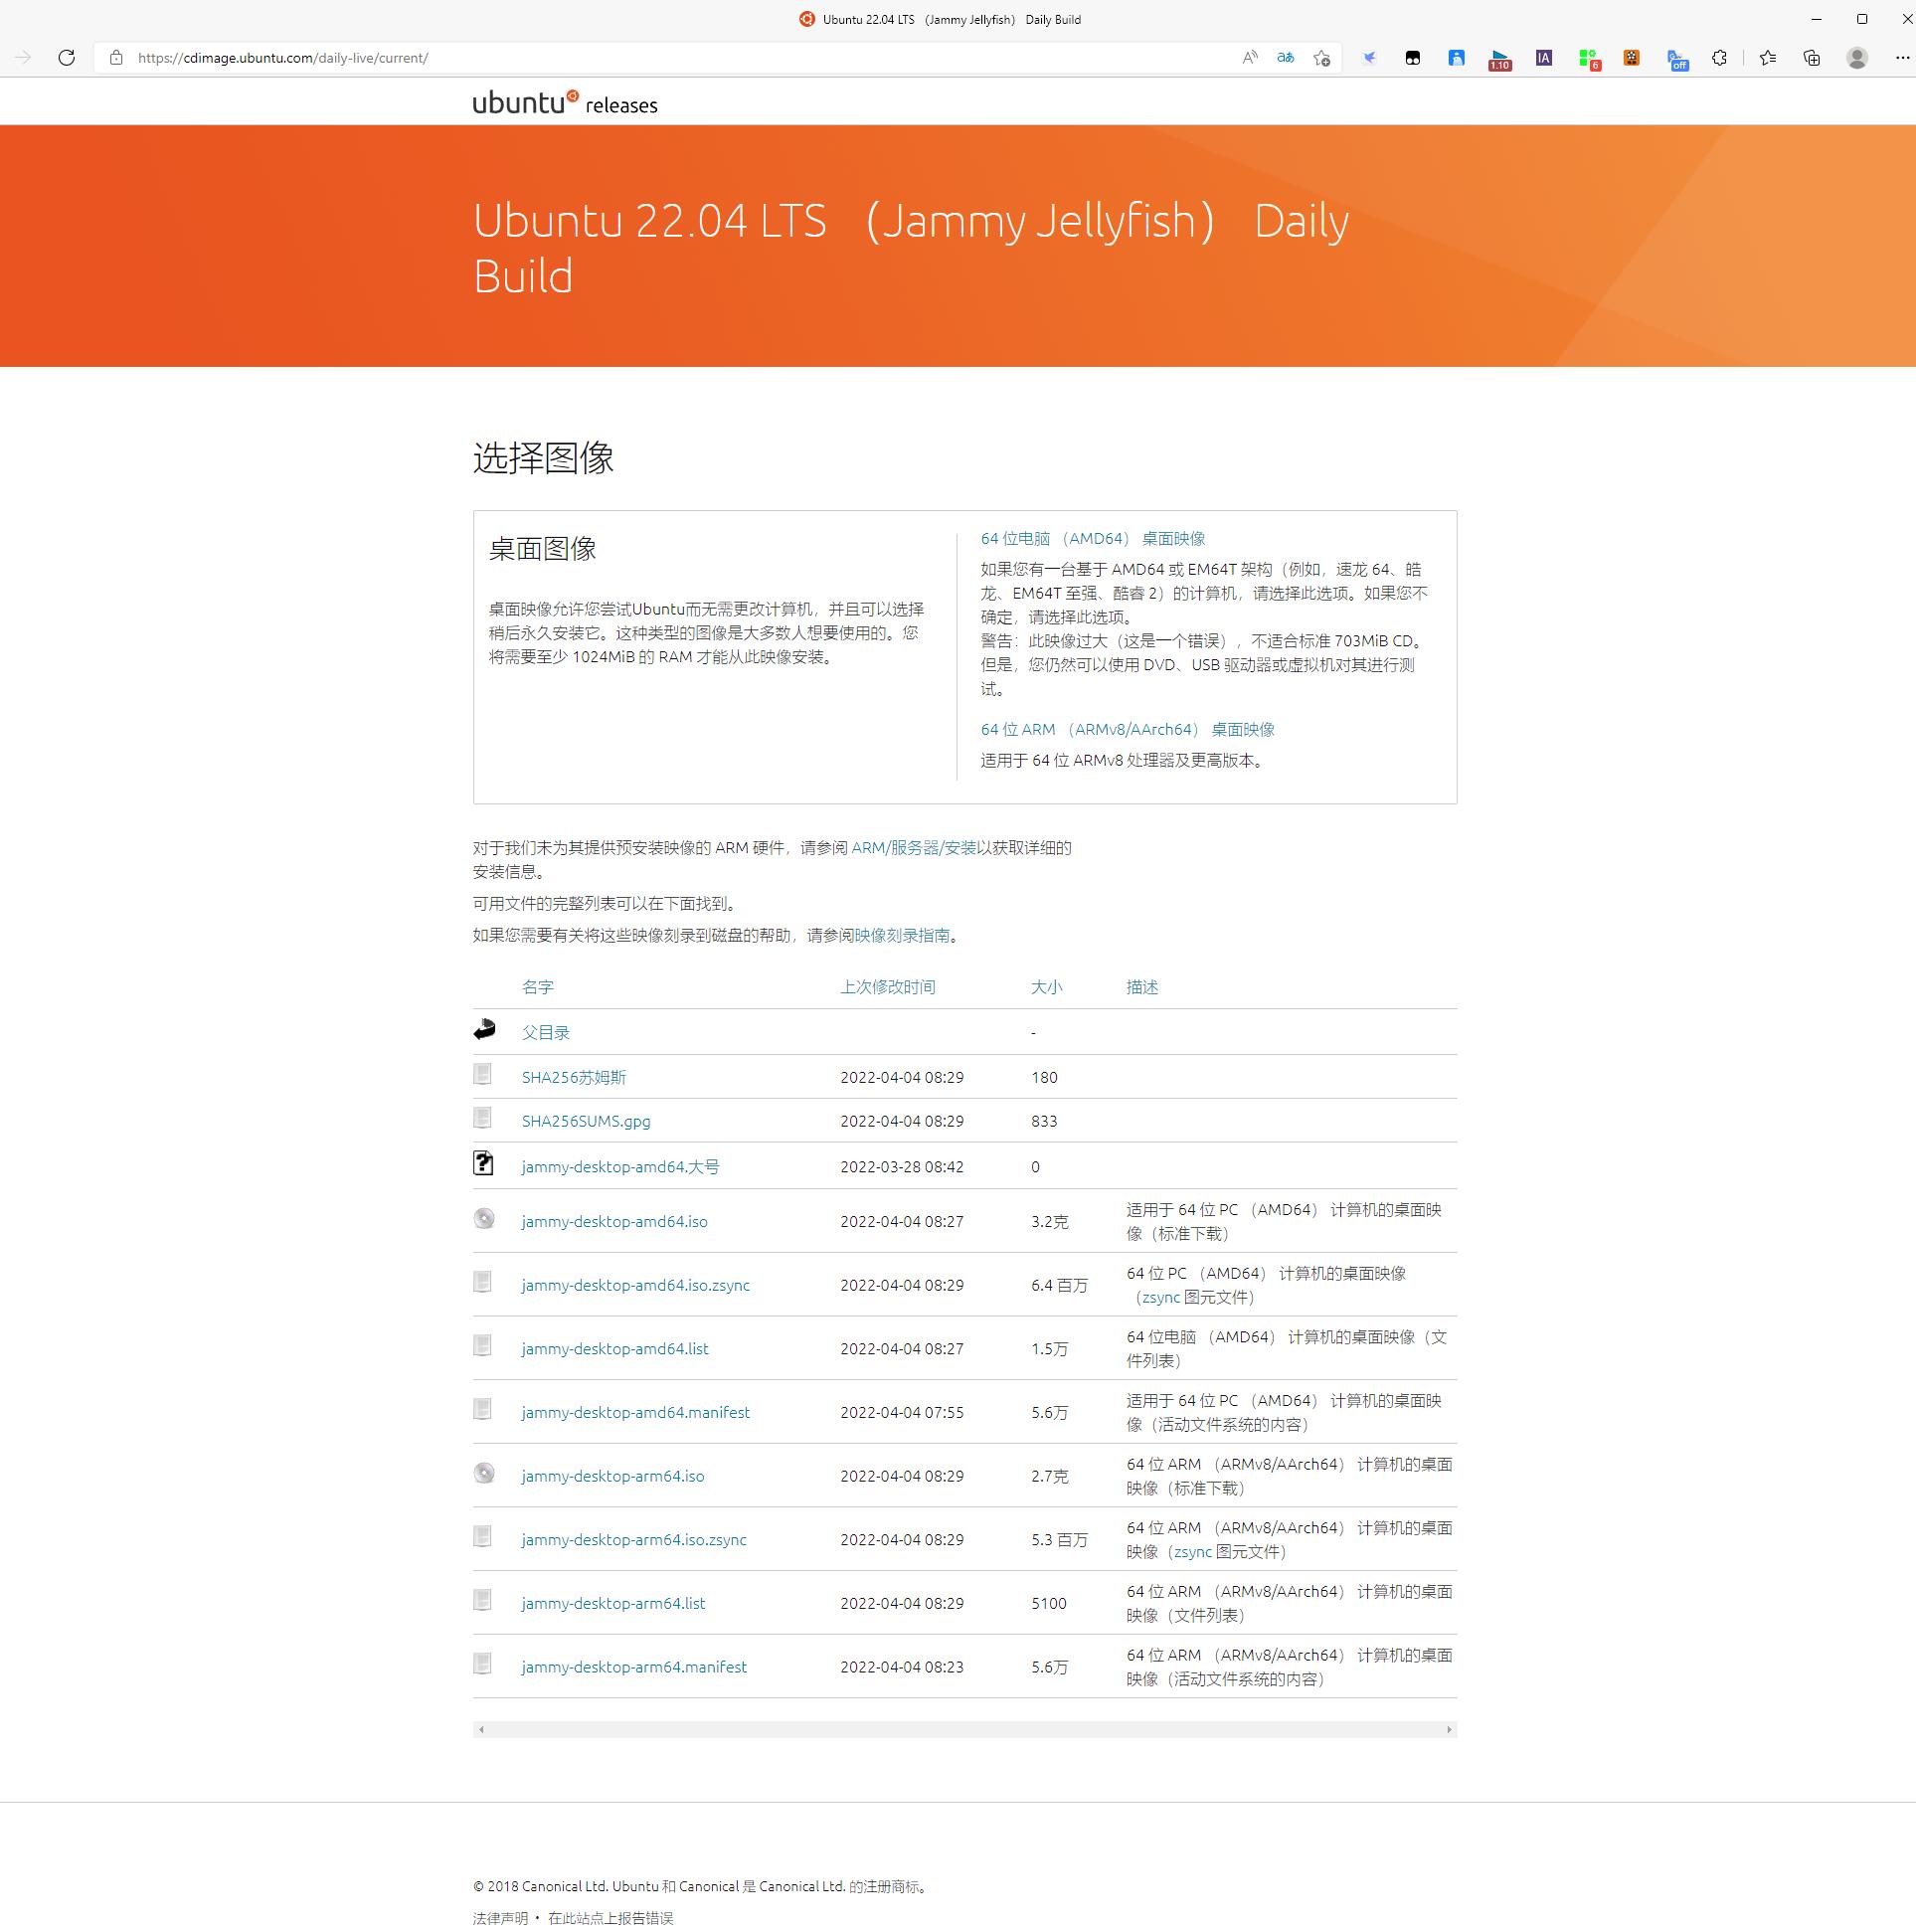Open the Favorites list icon
The height and width of the screenshot is (1932, 1916).
[x=1768, y=58]
